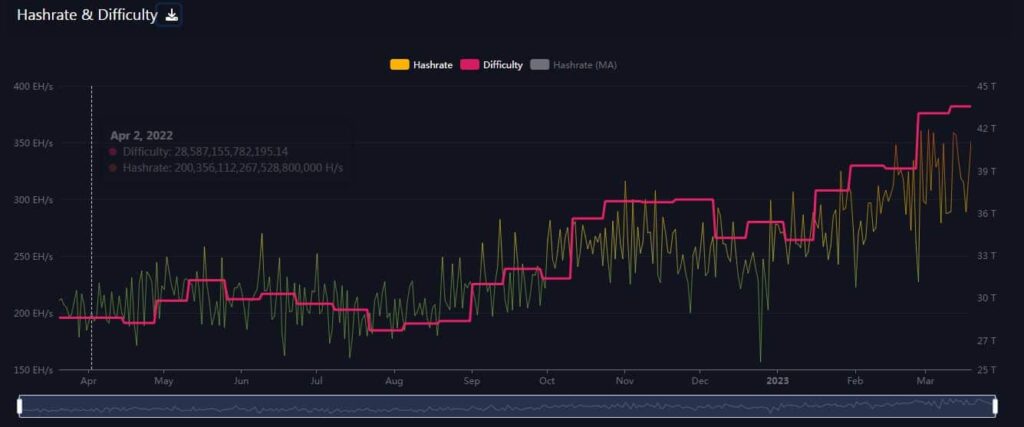This screenshot has width=1024, height=427.
Task: Click the Hashrate value in tooltip
Action: click(232, 168)
